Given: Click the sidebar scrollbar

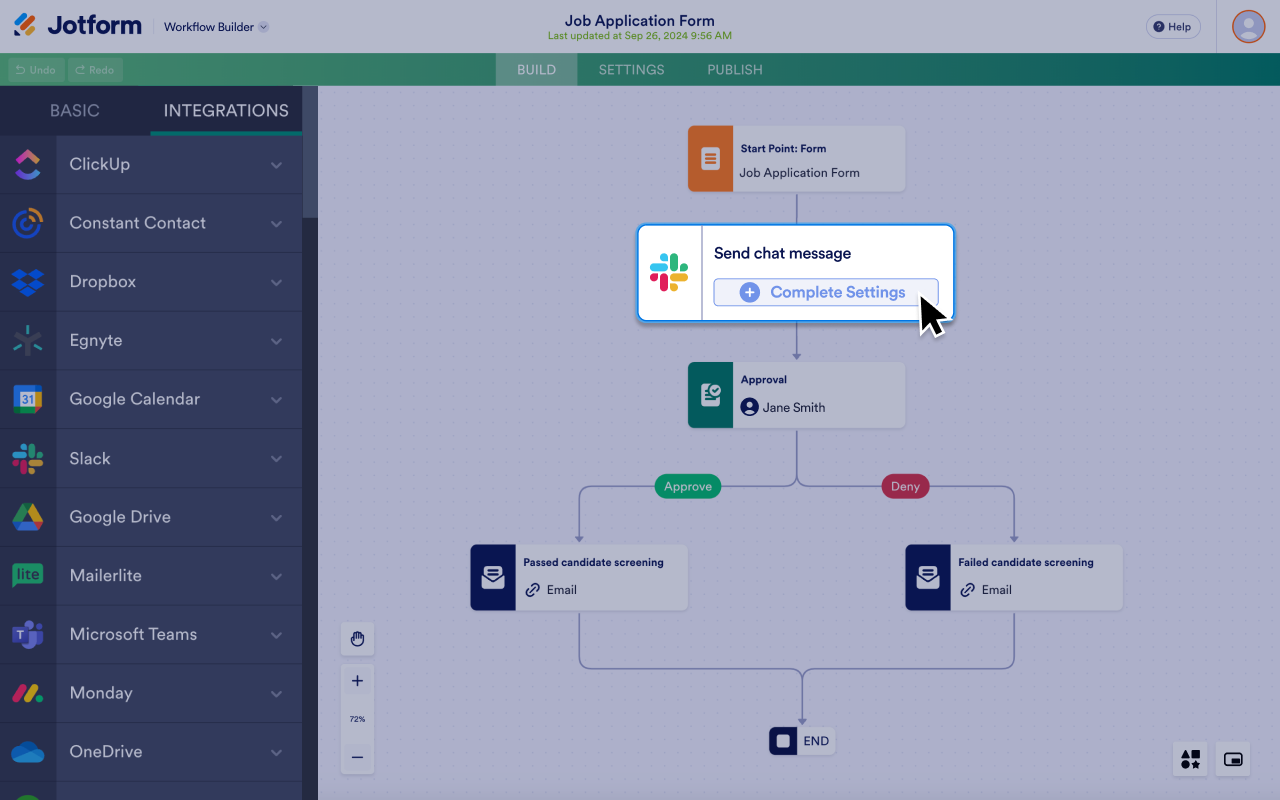Looking at the screenshot, I should coord(310,152).
